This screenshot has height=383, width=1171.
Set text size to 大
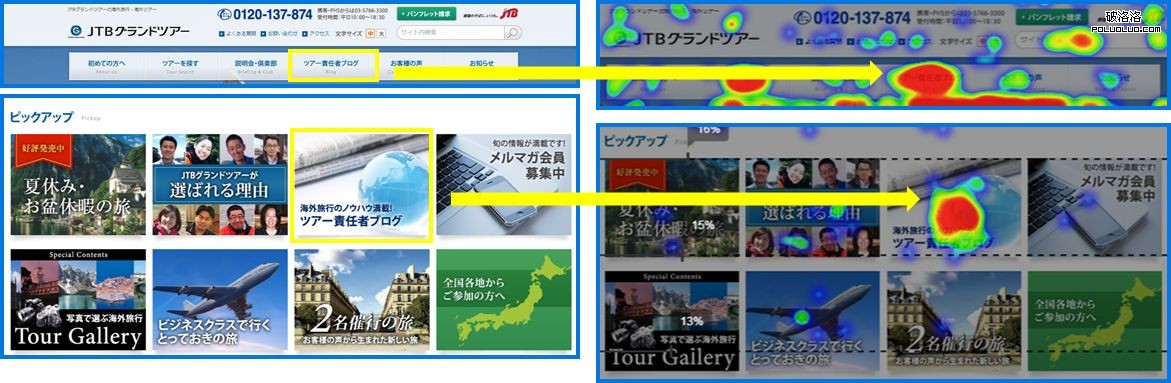click(382, 34)
